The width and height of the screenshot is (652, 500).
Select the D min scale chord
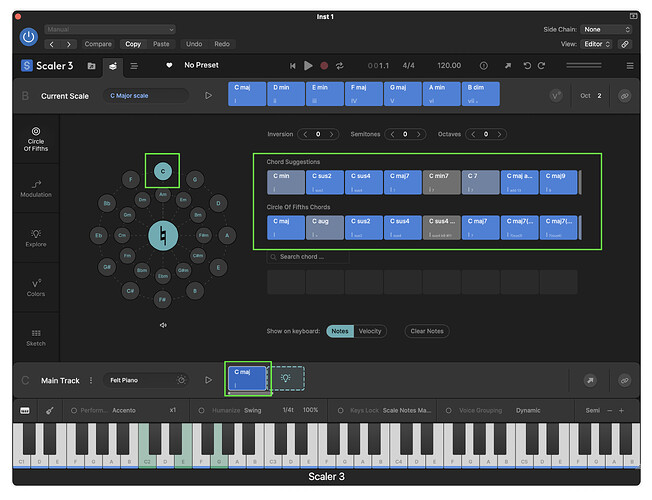(286, 94)
